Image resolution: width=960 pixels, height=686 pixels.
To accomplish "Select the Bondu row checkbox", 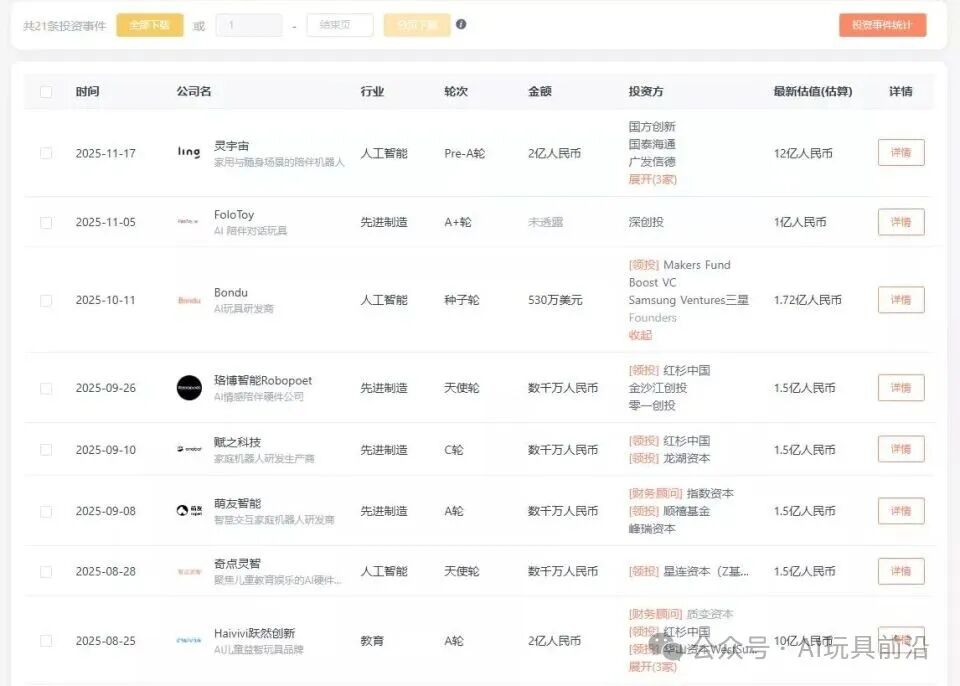I will (46, 301).
